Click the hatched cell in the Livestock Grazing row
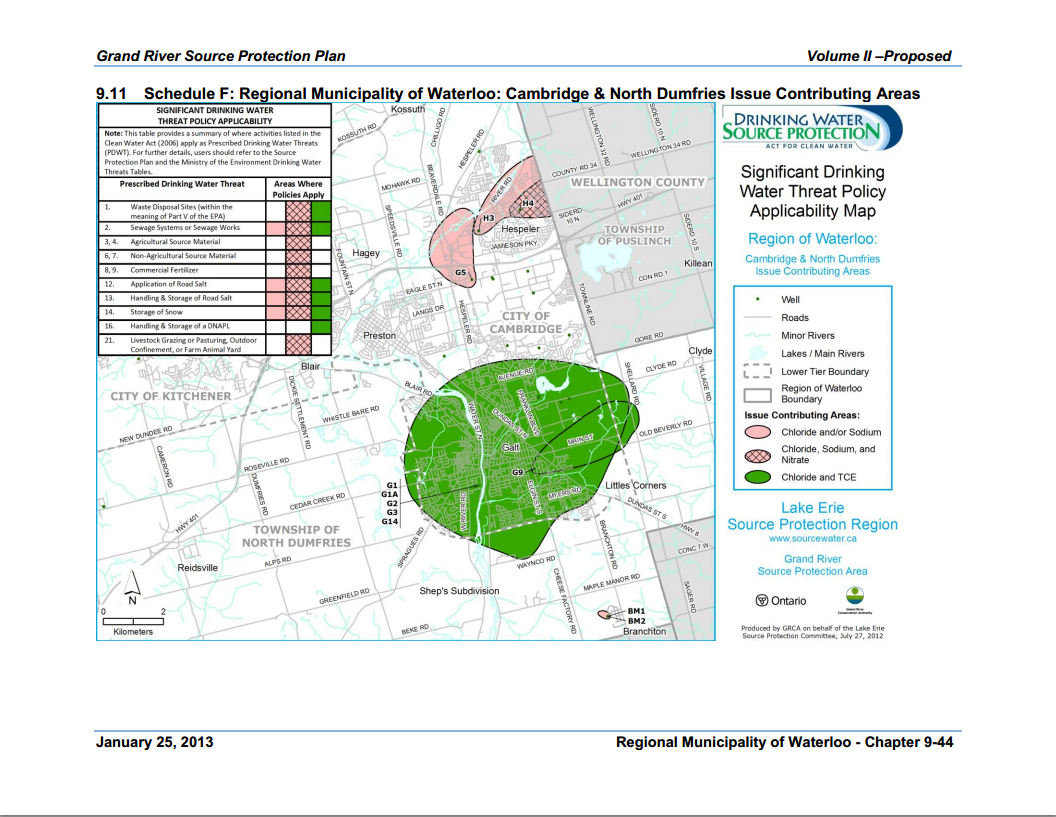Viewport: 1056px width, 817px height. pyautogui.click(x=298, y=344)
